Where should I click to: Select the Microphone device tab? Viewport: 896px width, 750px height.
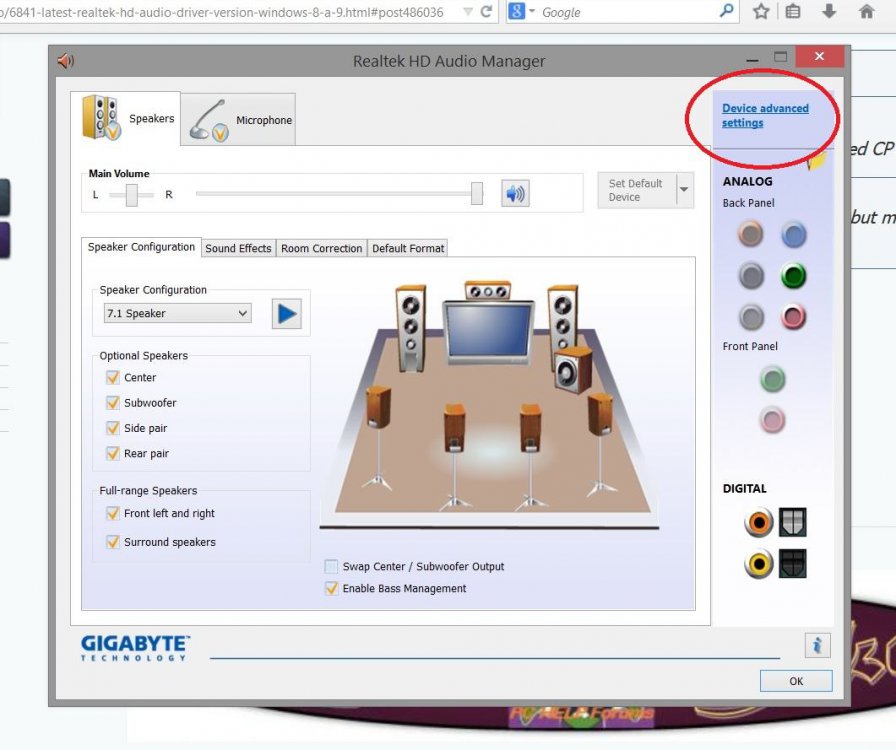[x=239, y=120]
